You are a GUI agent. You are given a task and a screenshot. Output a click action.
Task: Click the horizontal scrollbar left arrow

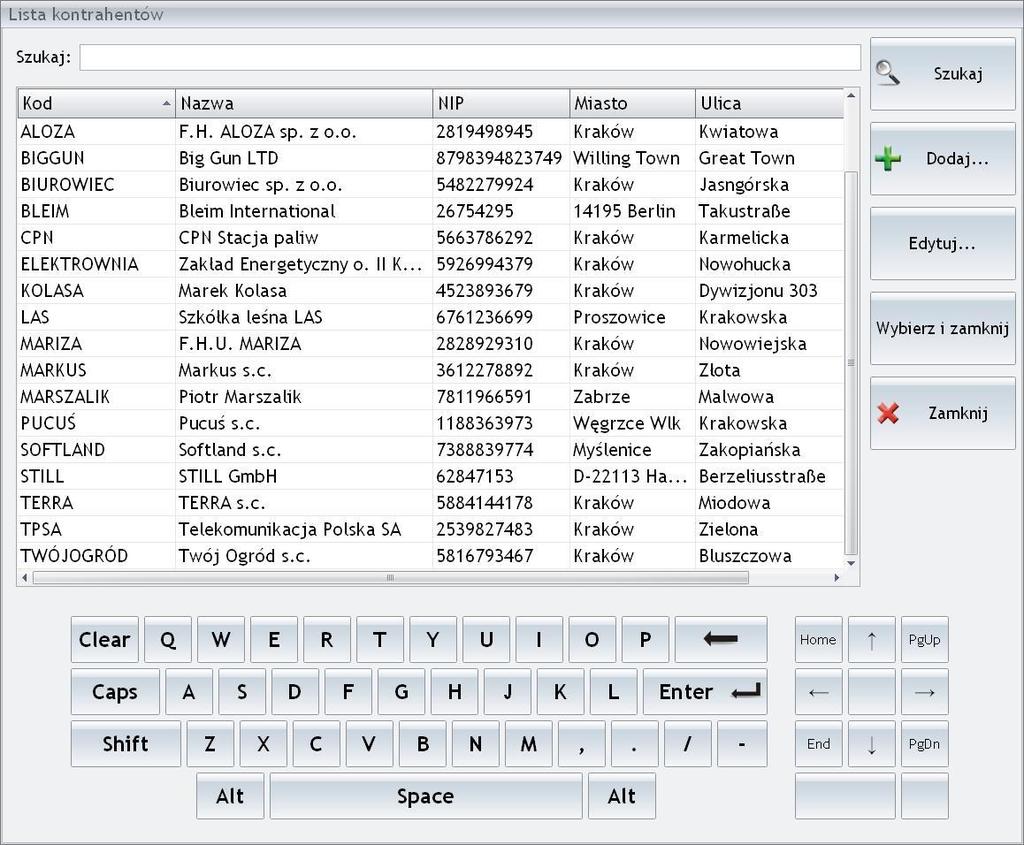point(25,578)
